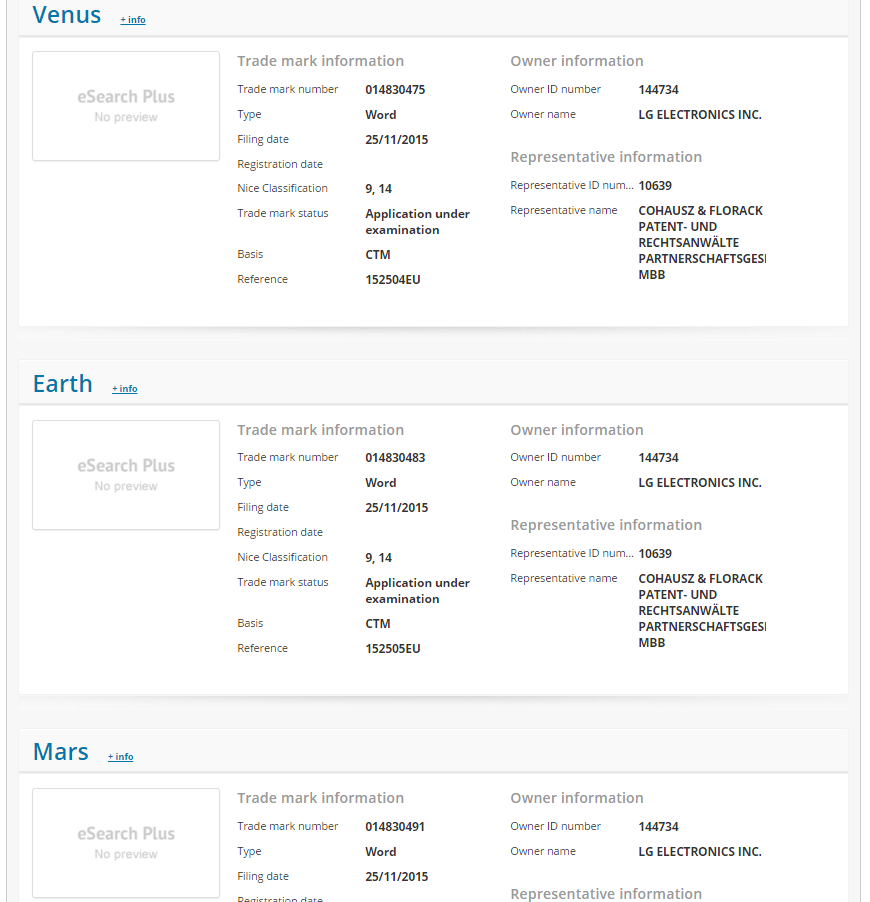Click Venus owner name LG ELECTRONICS INC.

pos(700,114)
